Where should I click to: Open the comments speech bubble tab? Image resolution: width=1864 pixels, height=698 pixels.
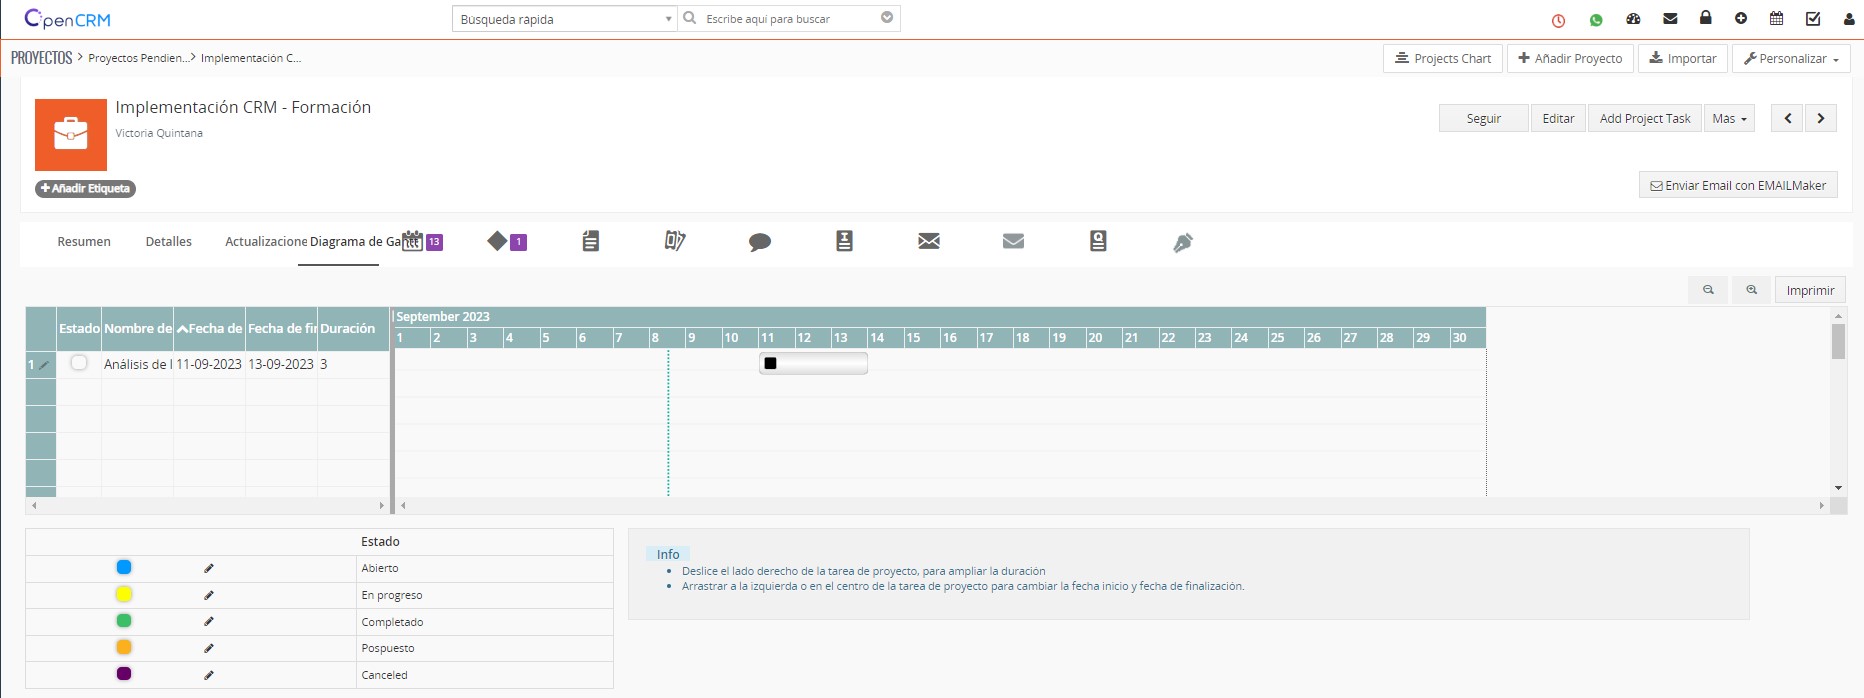[760, 242]
